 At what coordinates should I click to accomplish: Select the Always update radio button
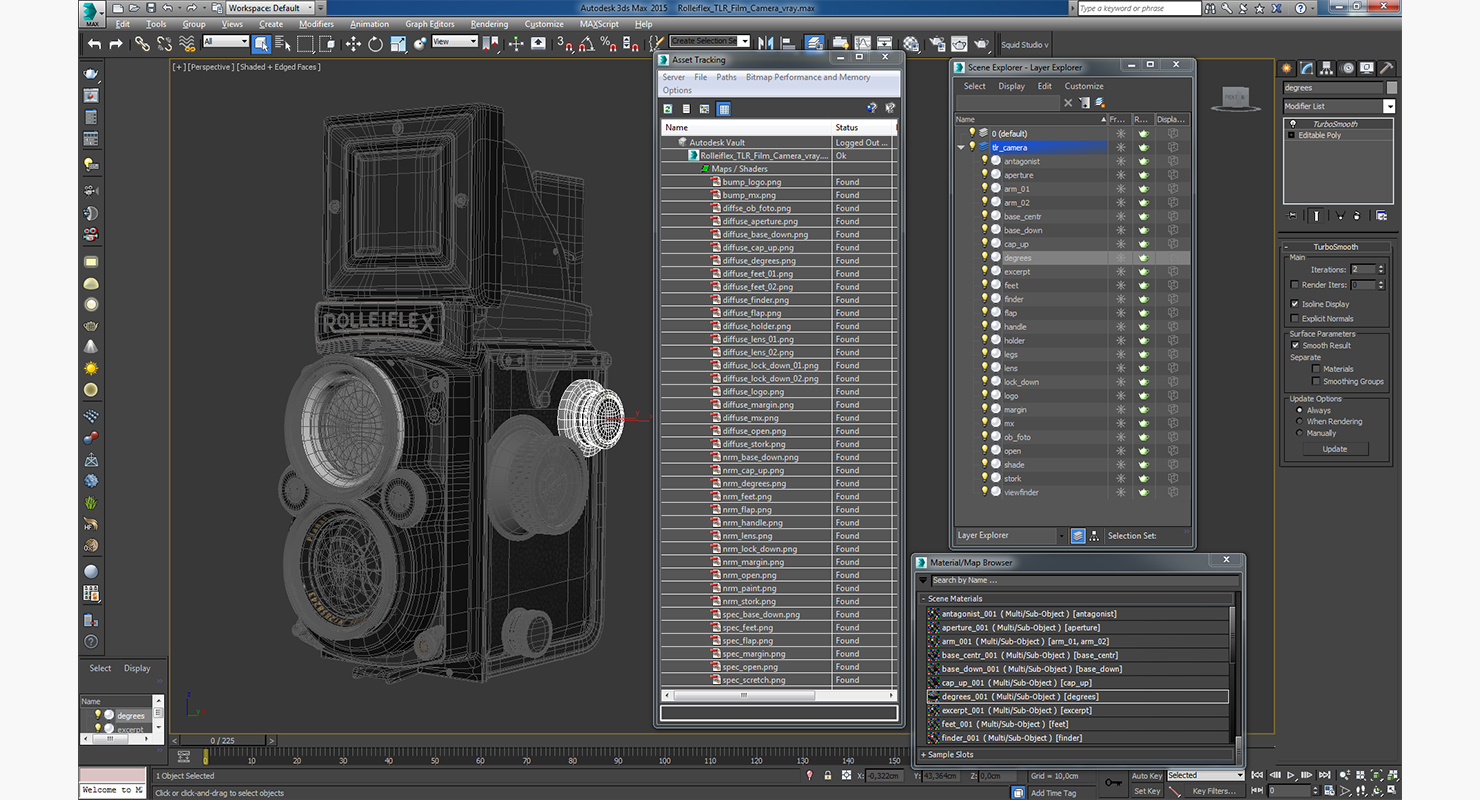(1300, 410)
